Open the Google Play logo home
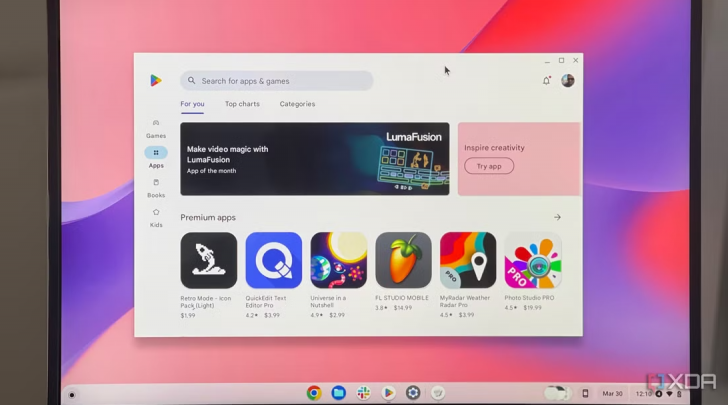Screen dimensions: 728x405 156,80
